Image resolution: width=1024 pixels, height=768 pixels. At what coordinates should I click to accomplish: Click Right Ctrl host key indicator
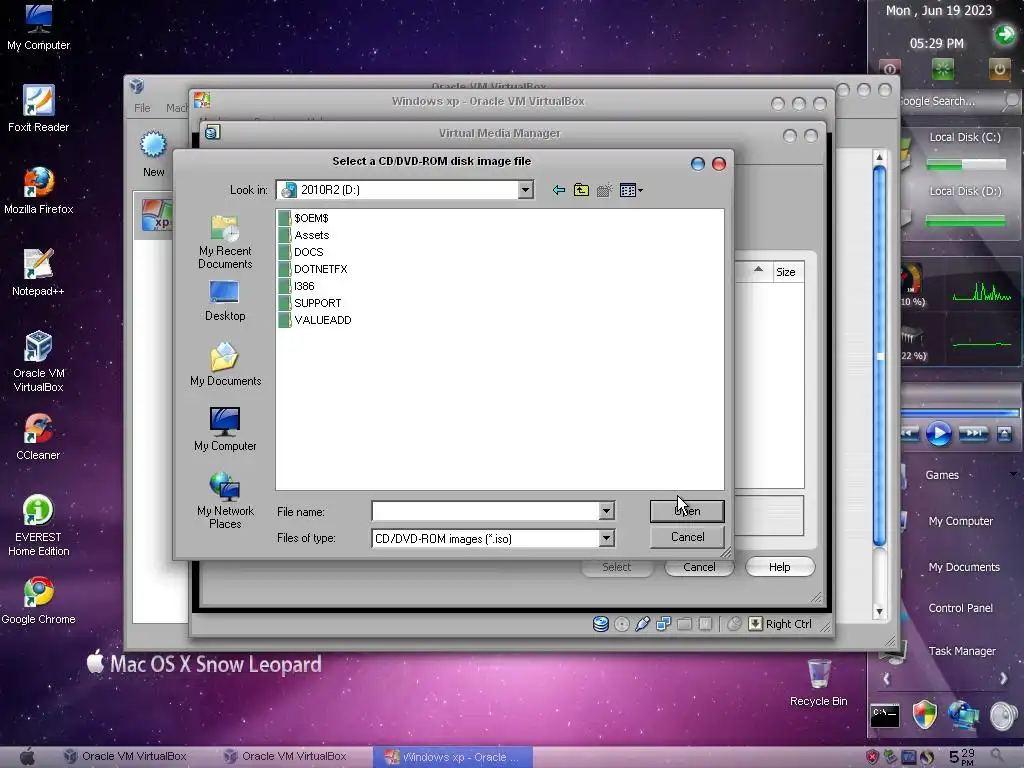point(788,624)
